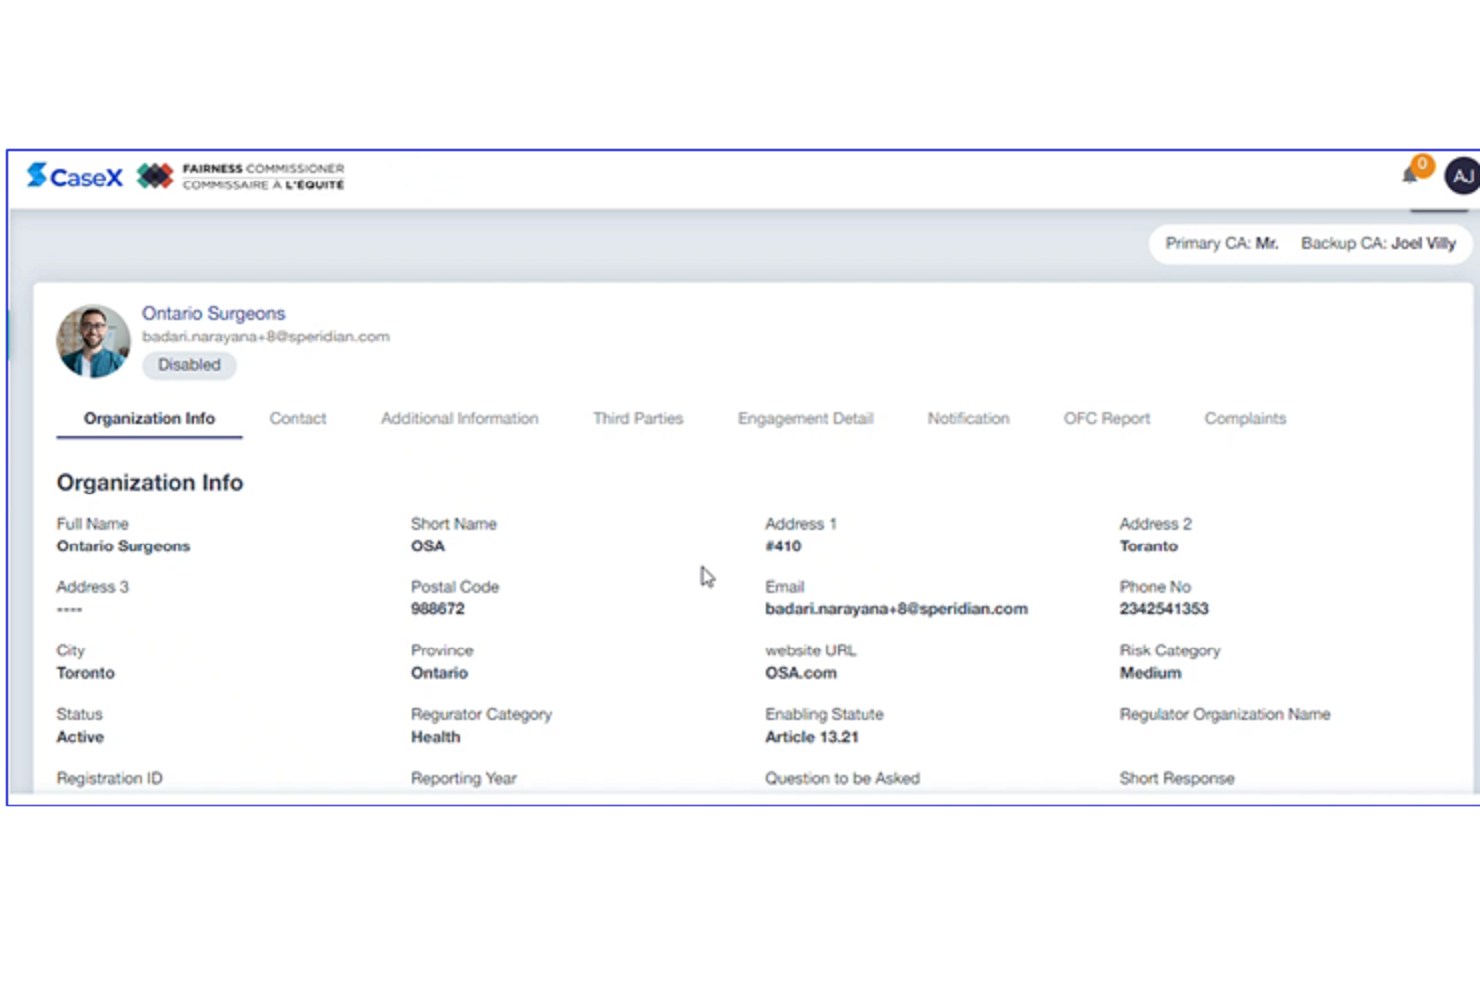Click Postal Code value 988672
This screenshot has height=987, width=1480.
(438, 609)
